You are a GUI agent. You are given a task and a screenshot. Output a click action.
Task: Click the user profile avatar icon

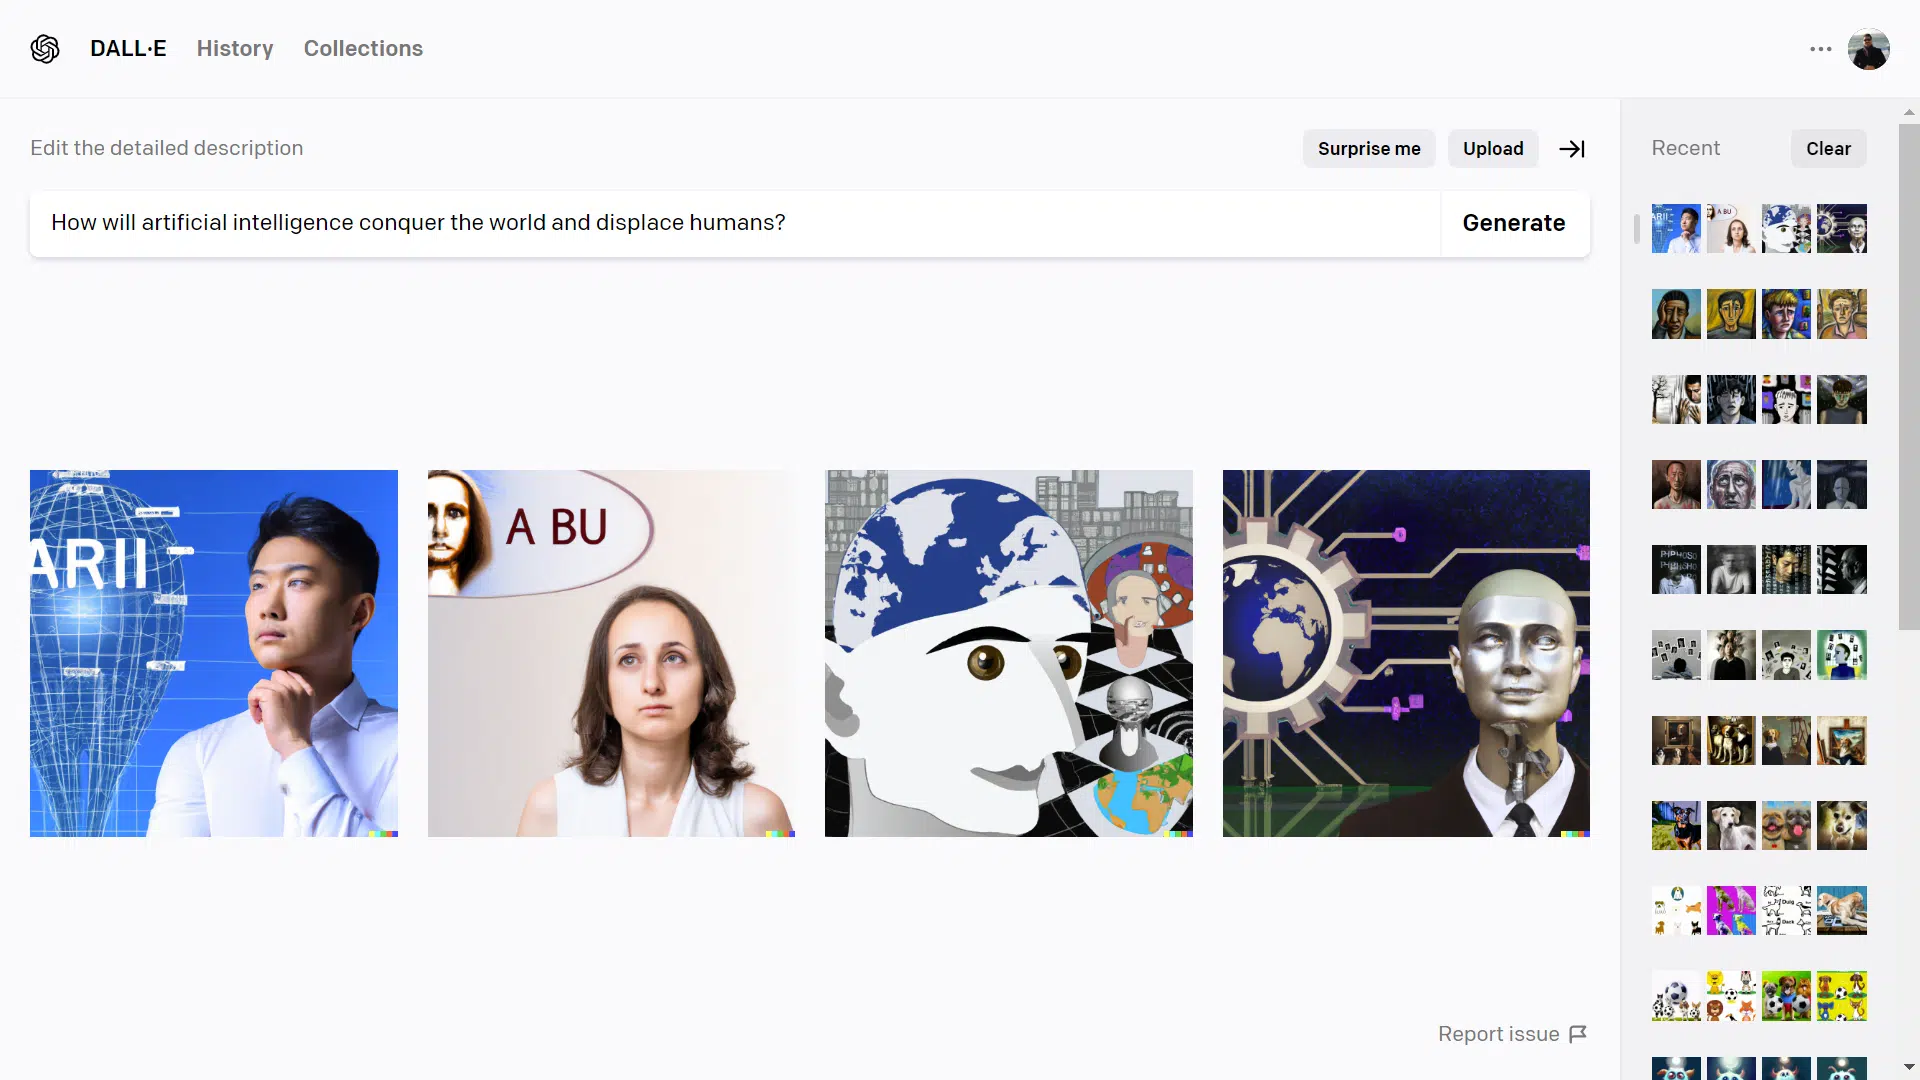1869,49
